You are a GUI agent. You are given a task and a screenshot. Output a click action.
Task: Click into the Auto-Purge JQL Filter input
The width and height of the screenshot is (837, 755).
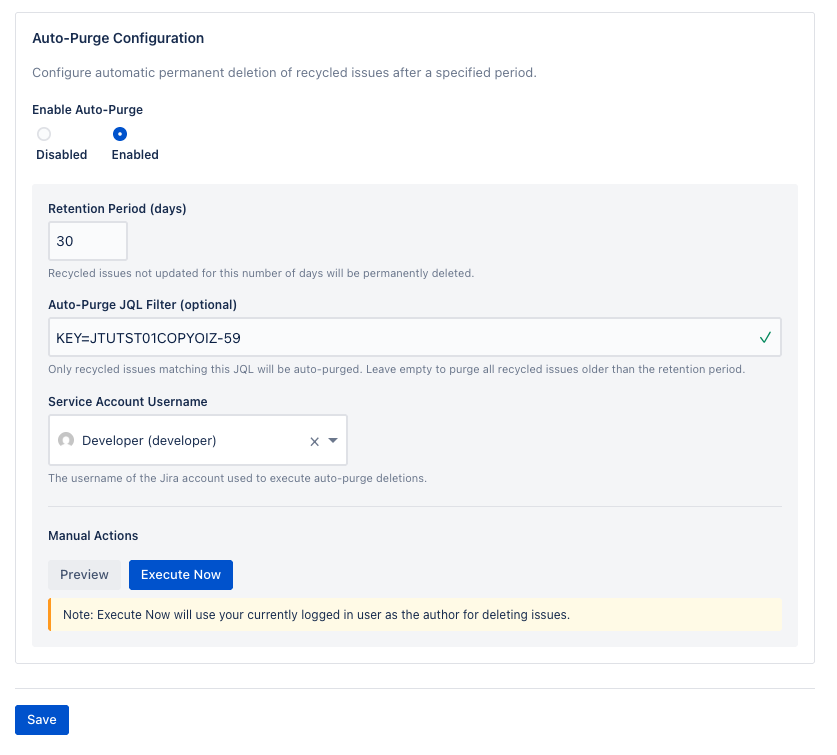(400, 338)
